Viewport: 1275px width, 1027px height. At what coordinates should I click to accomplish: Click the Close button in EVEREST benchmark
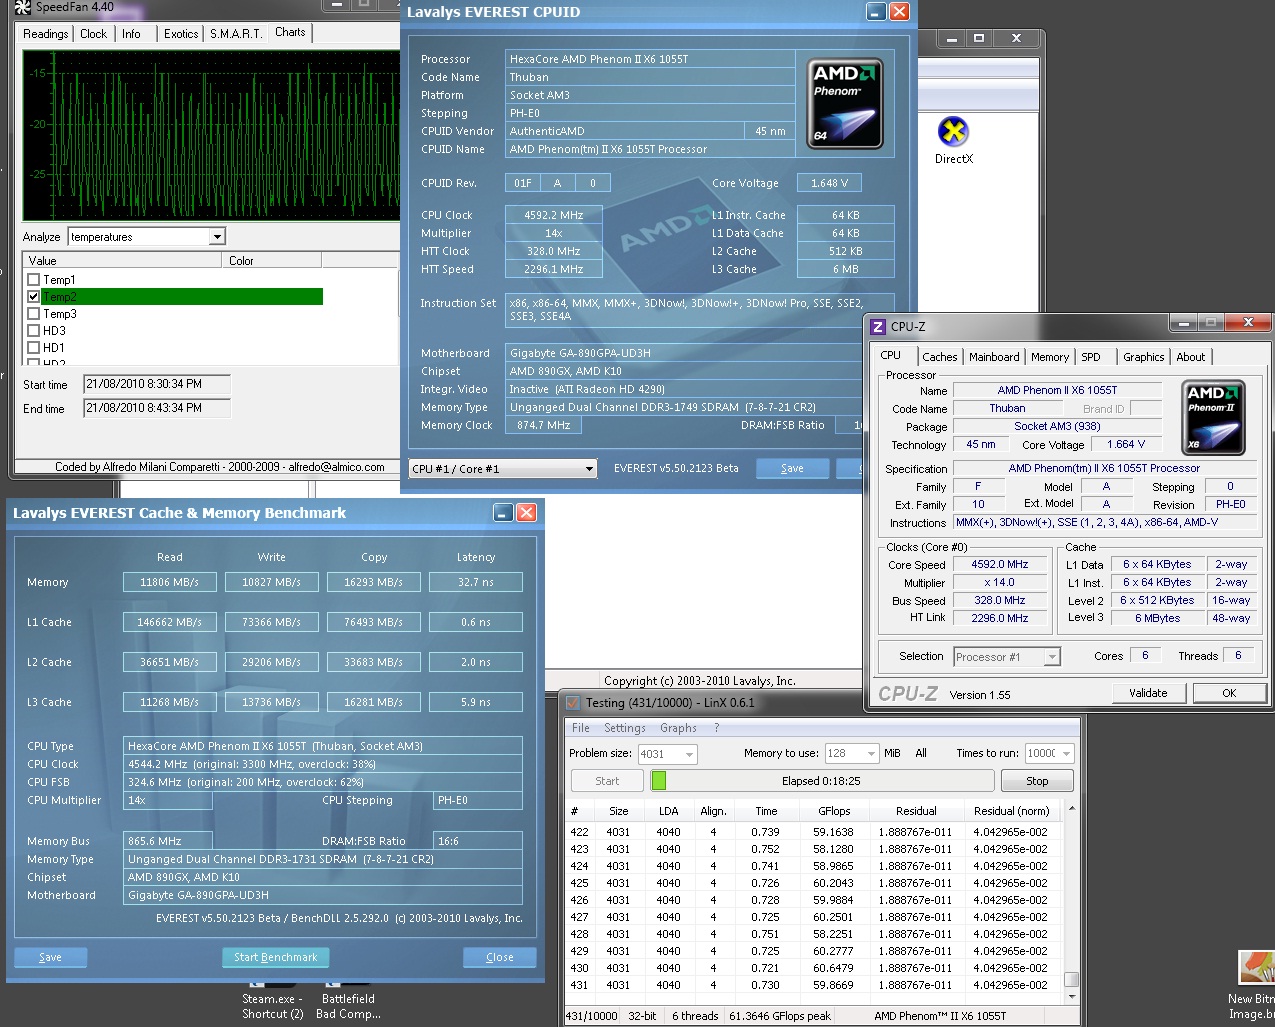pyautogui.click(x=499, y=957)
